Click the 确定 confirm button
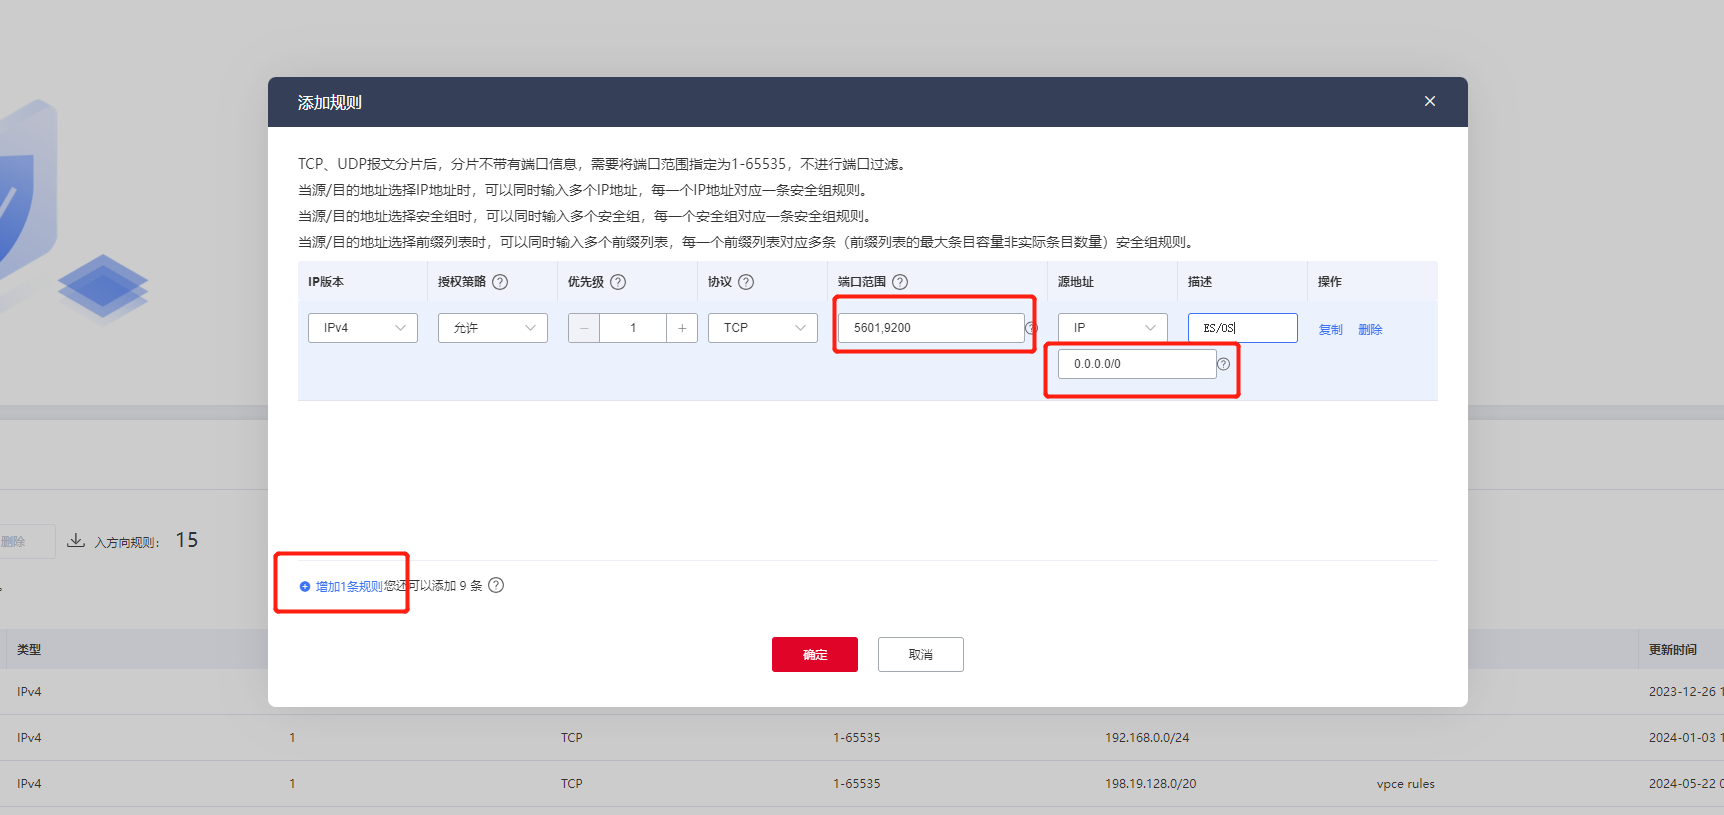 pyautogui.click(x=814, y=654)
